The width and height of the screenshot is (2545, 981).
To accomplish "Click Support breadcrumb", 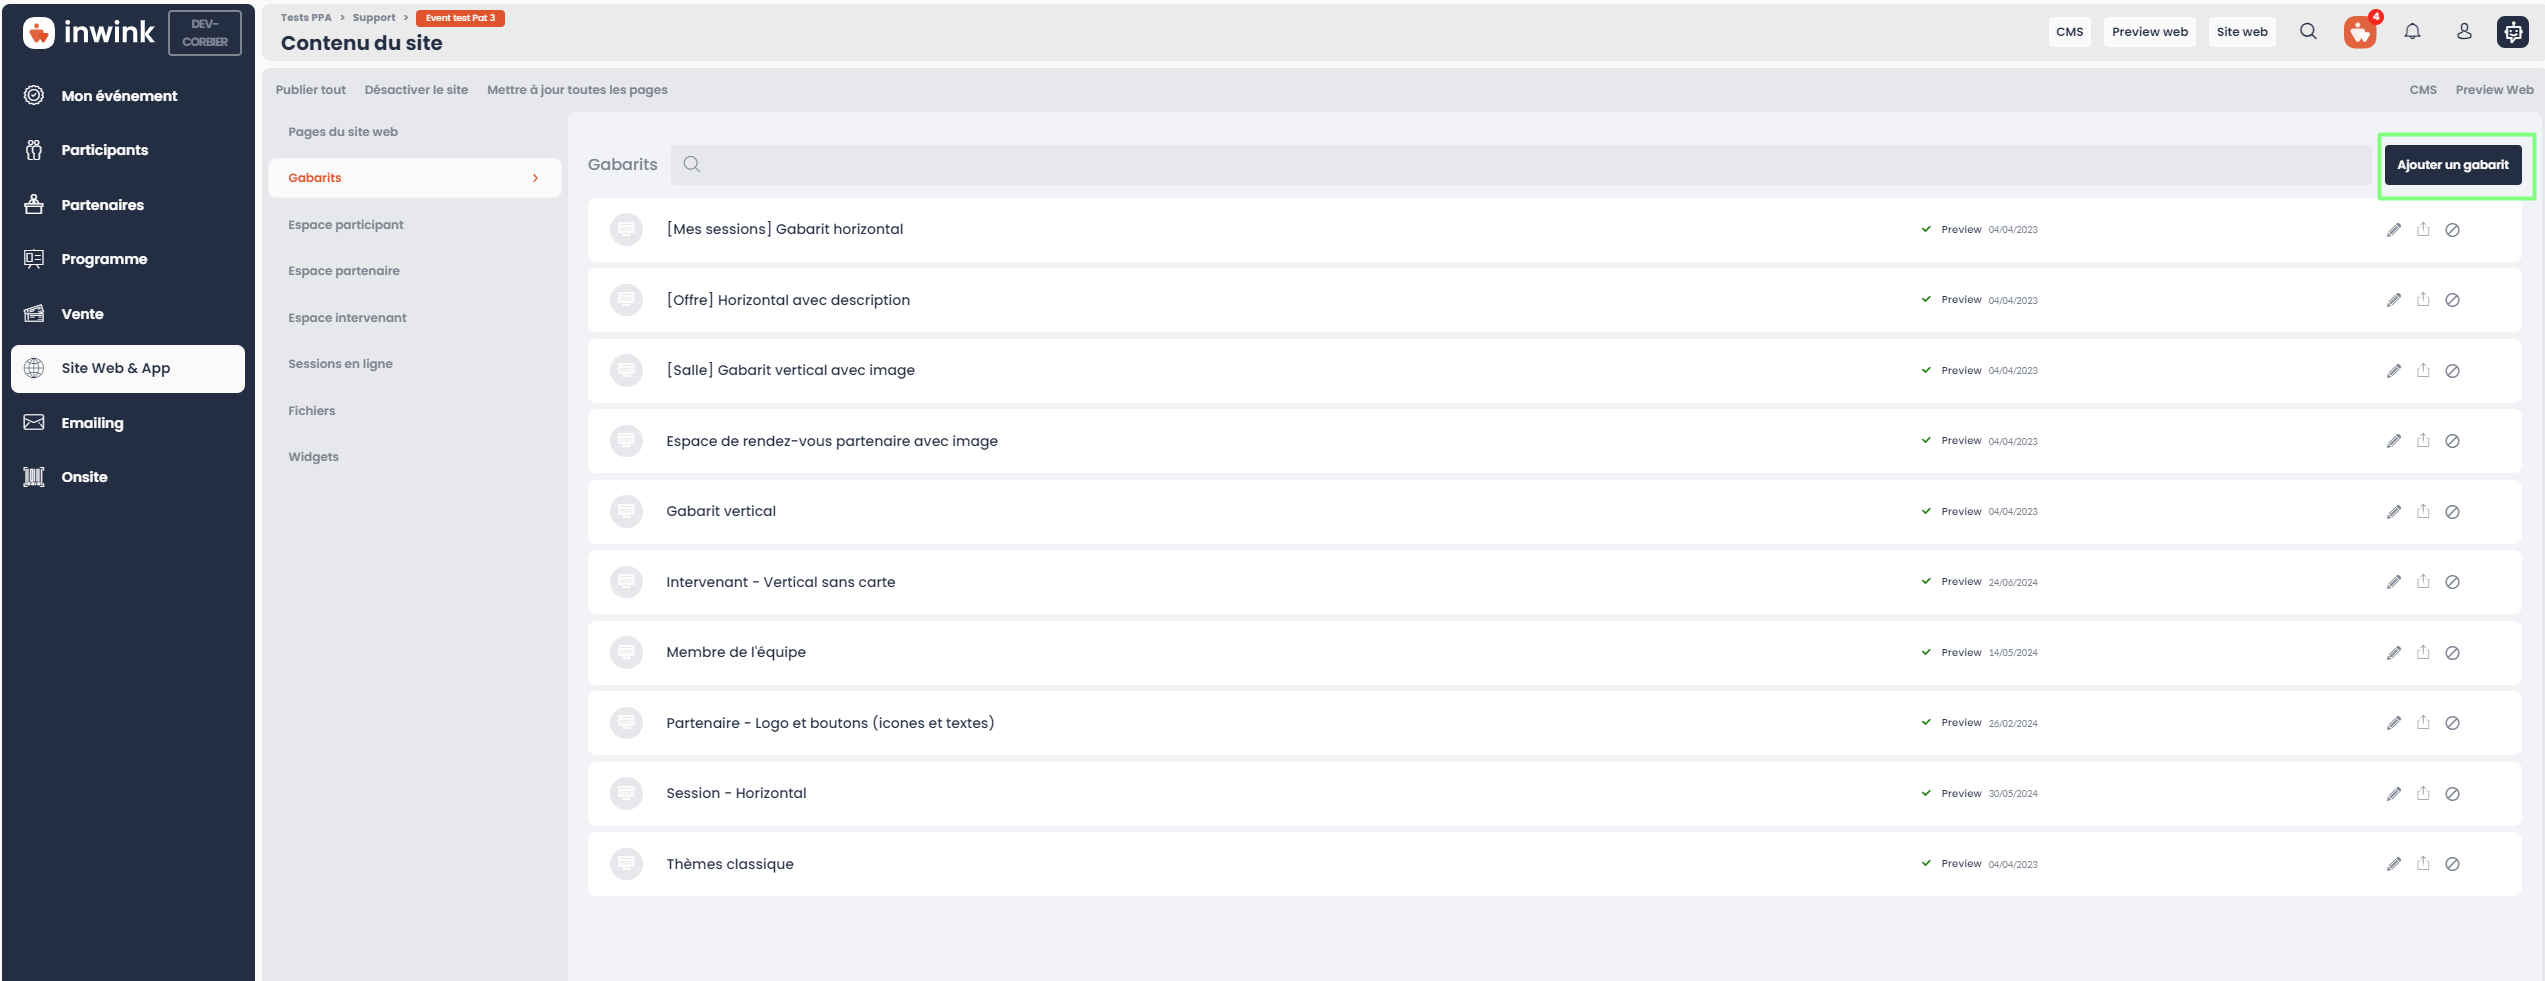I will [x=374, y=18].
